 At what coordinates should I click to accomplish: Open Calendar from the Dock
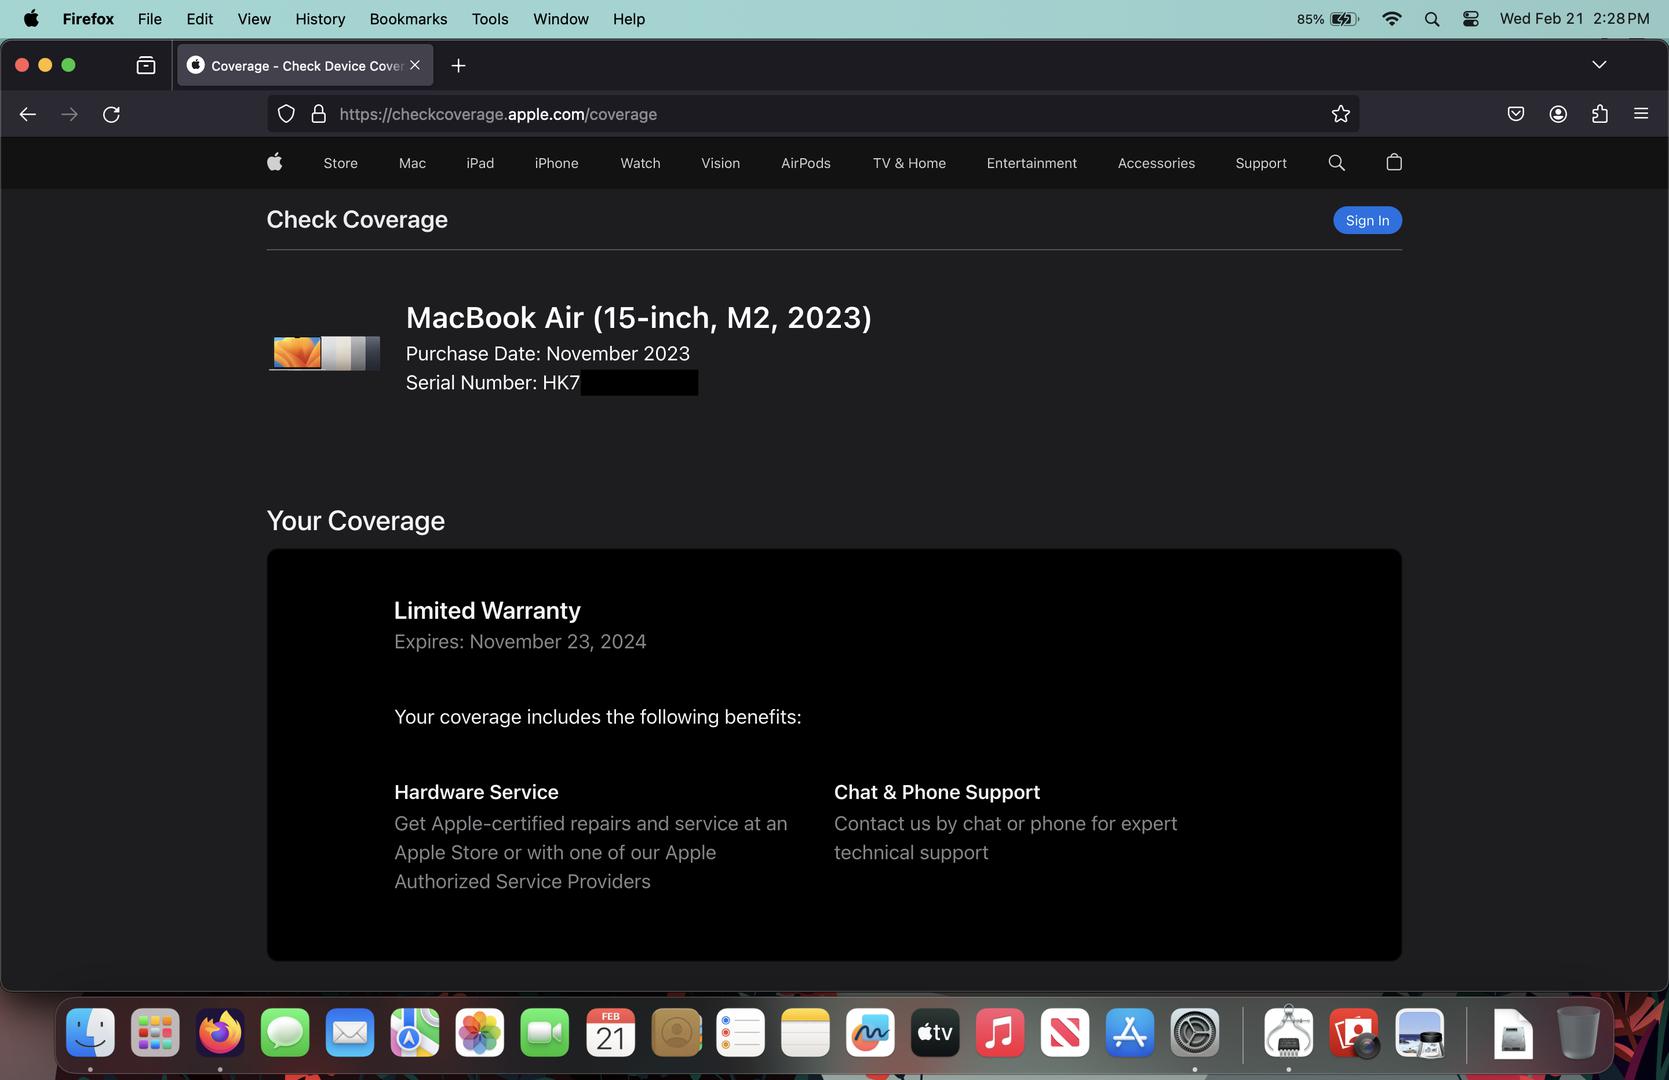[x=610, y=1033]
